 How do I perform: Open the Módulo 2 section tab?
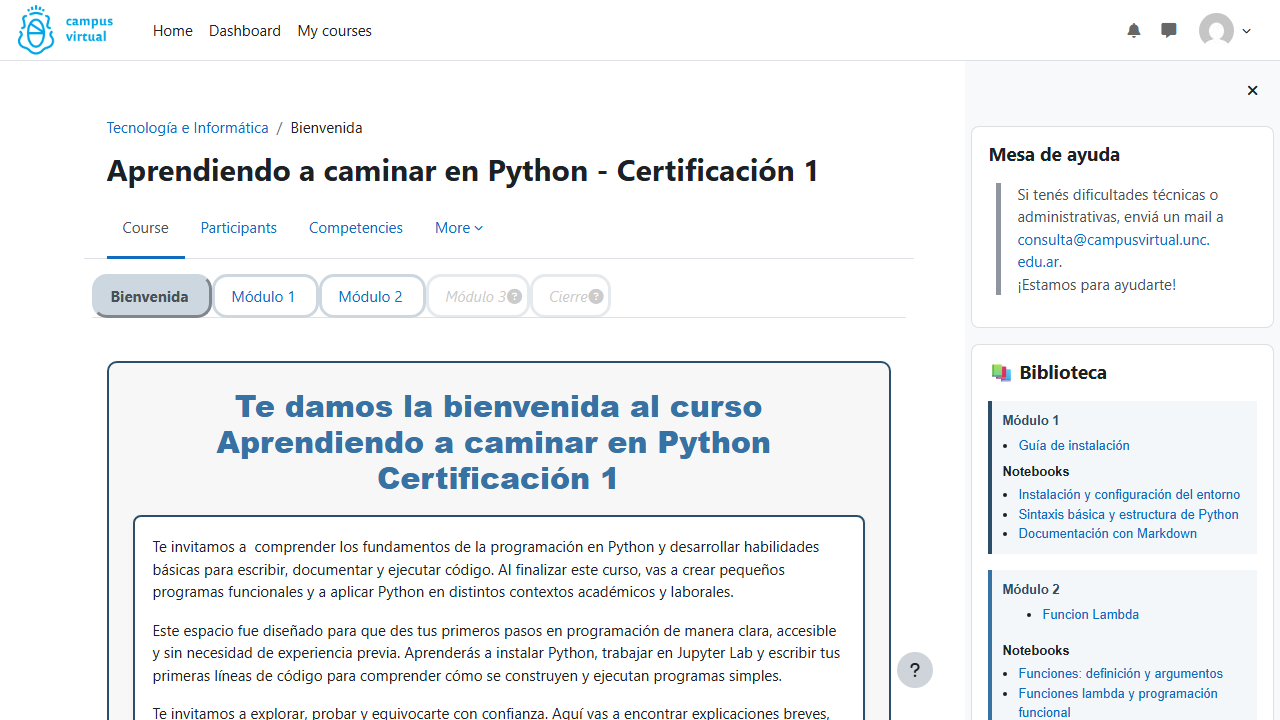tap(371, 296)
